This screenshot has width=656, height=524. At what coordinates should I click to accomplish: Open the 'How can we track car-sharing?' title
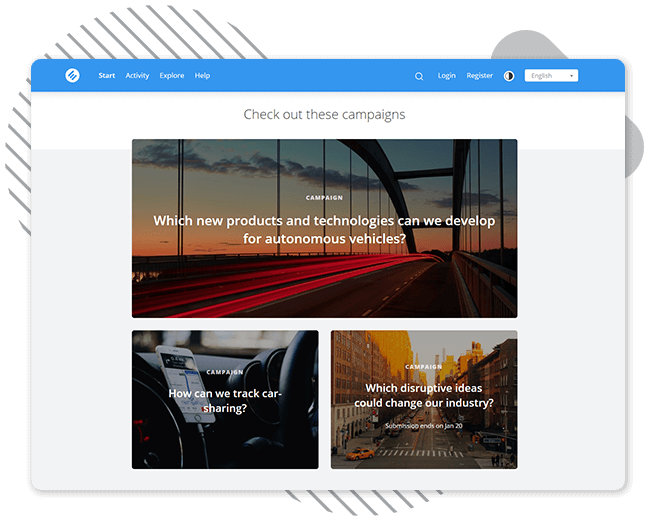[x=225, y=400]
